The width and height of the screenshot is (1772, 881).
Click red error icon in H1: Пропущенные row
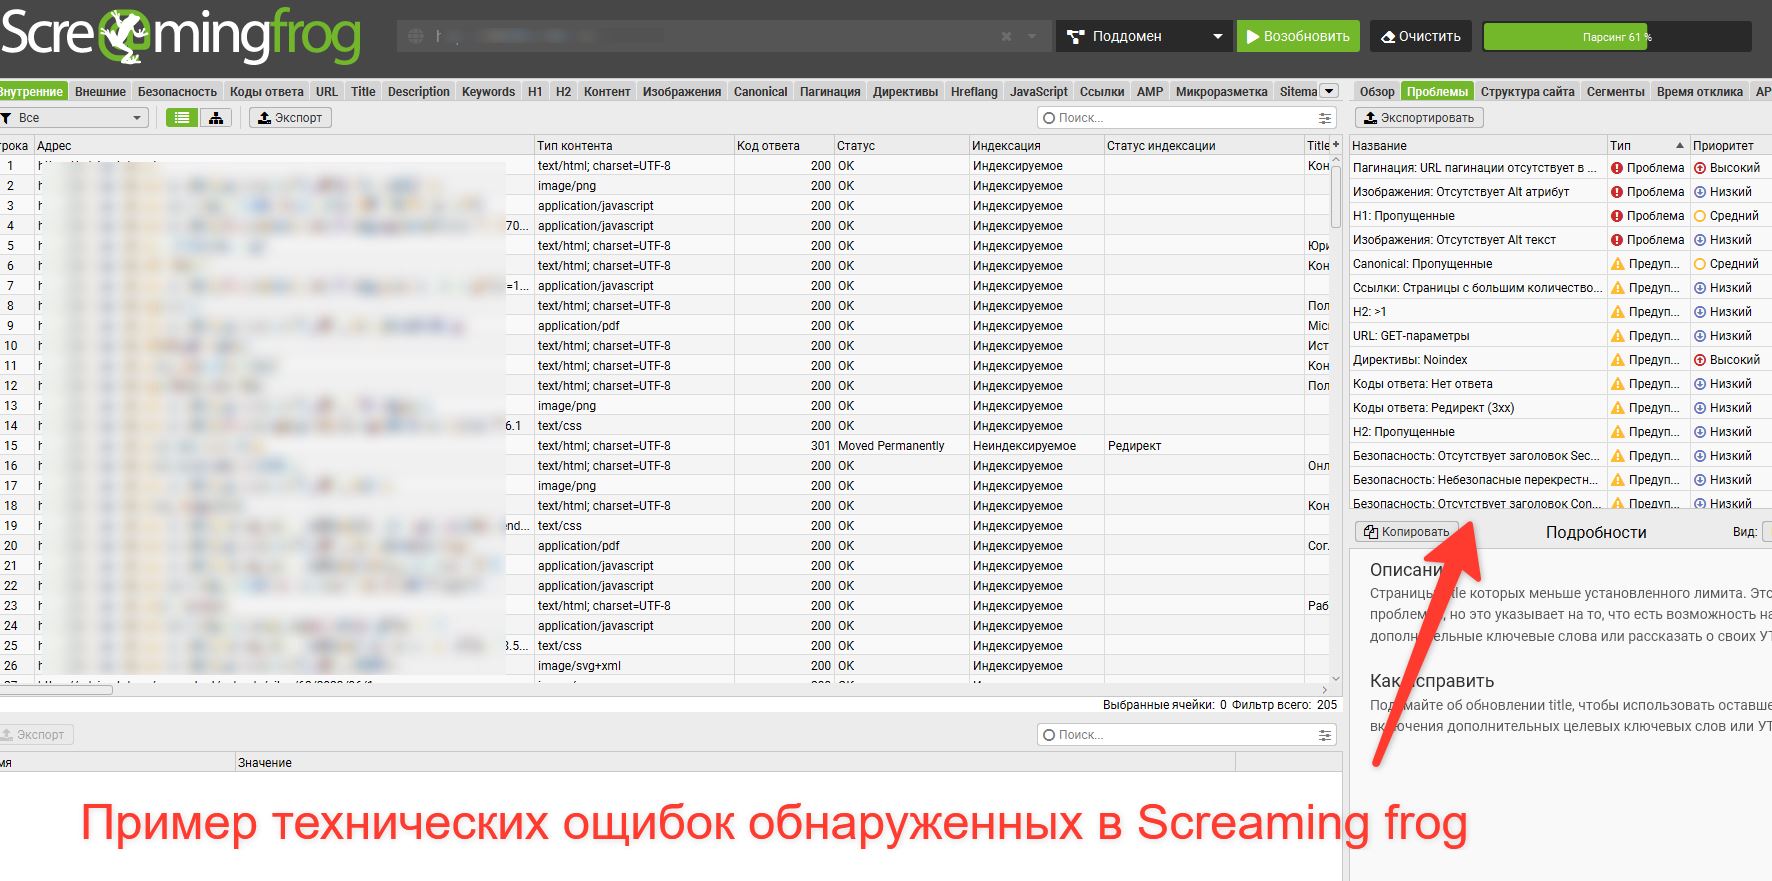(1617, 216)
